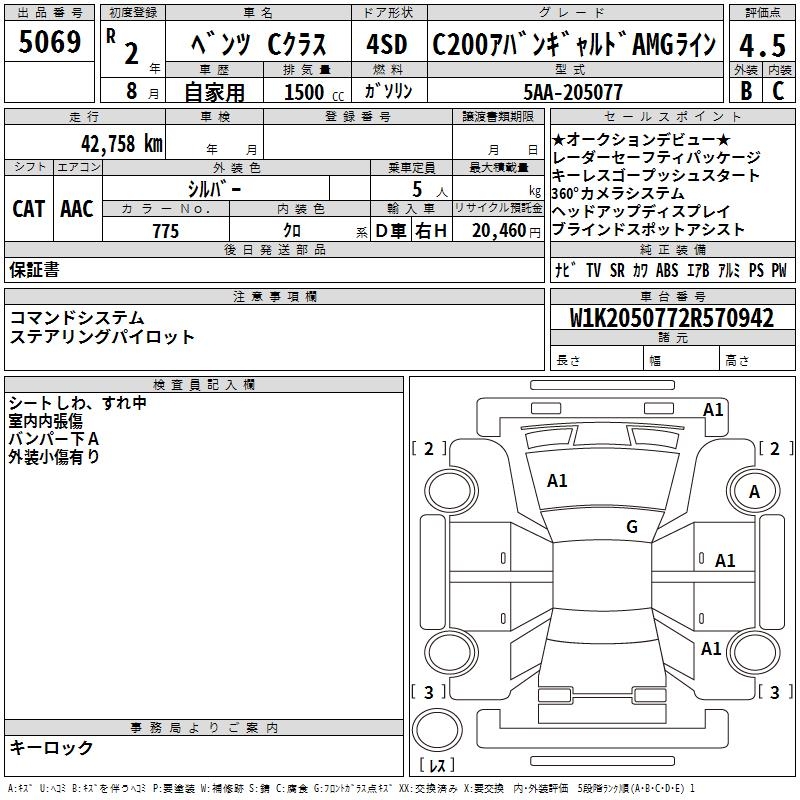Click the G windshield mark on diagram
Screen dimensions: 800x800
632,526
